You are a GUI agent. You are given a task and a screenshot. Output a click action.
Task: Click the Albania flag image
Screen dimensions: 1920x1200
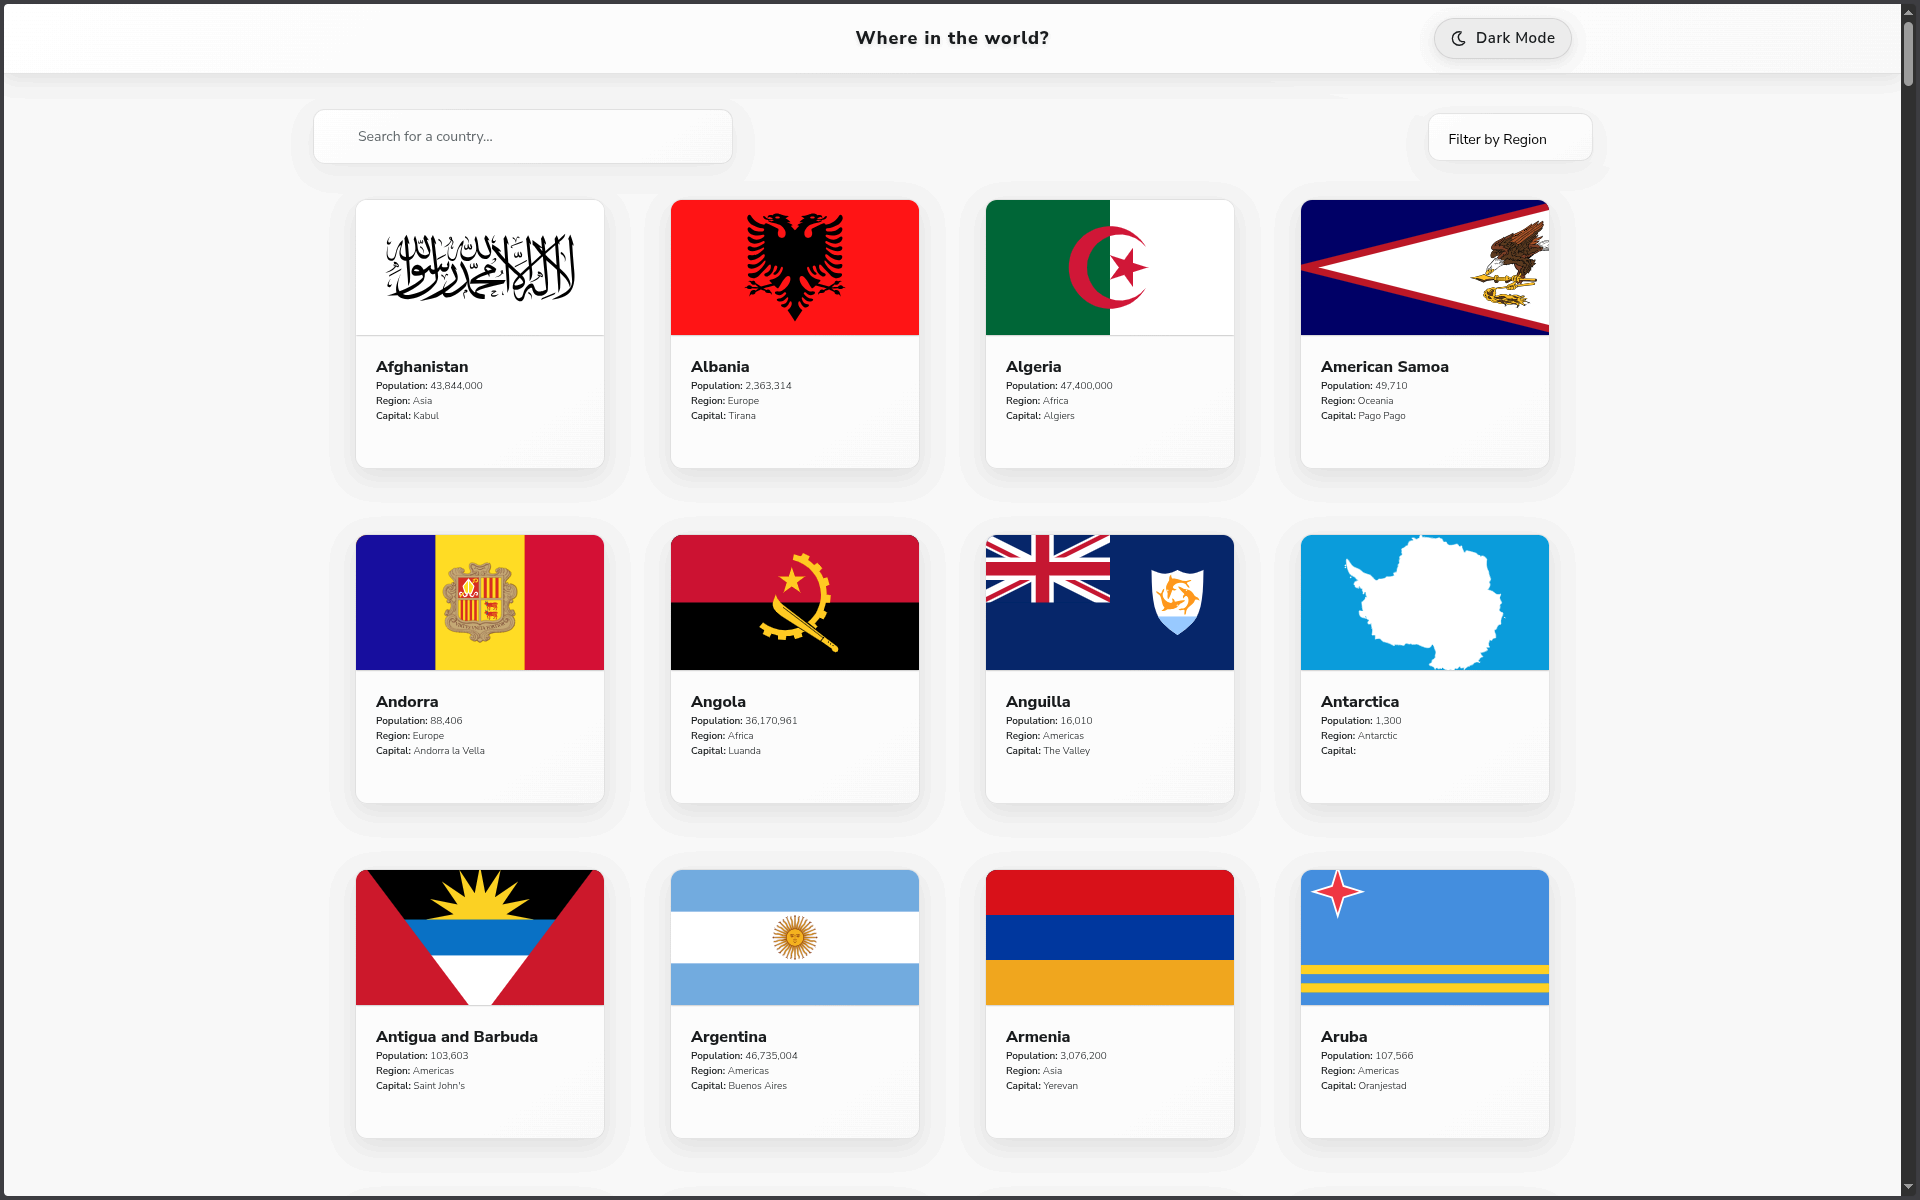[794, 267]
